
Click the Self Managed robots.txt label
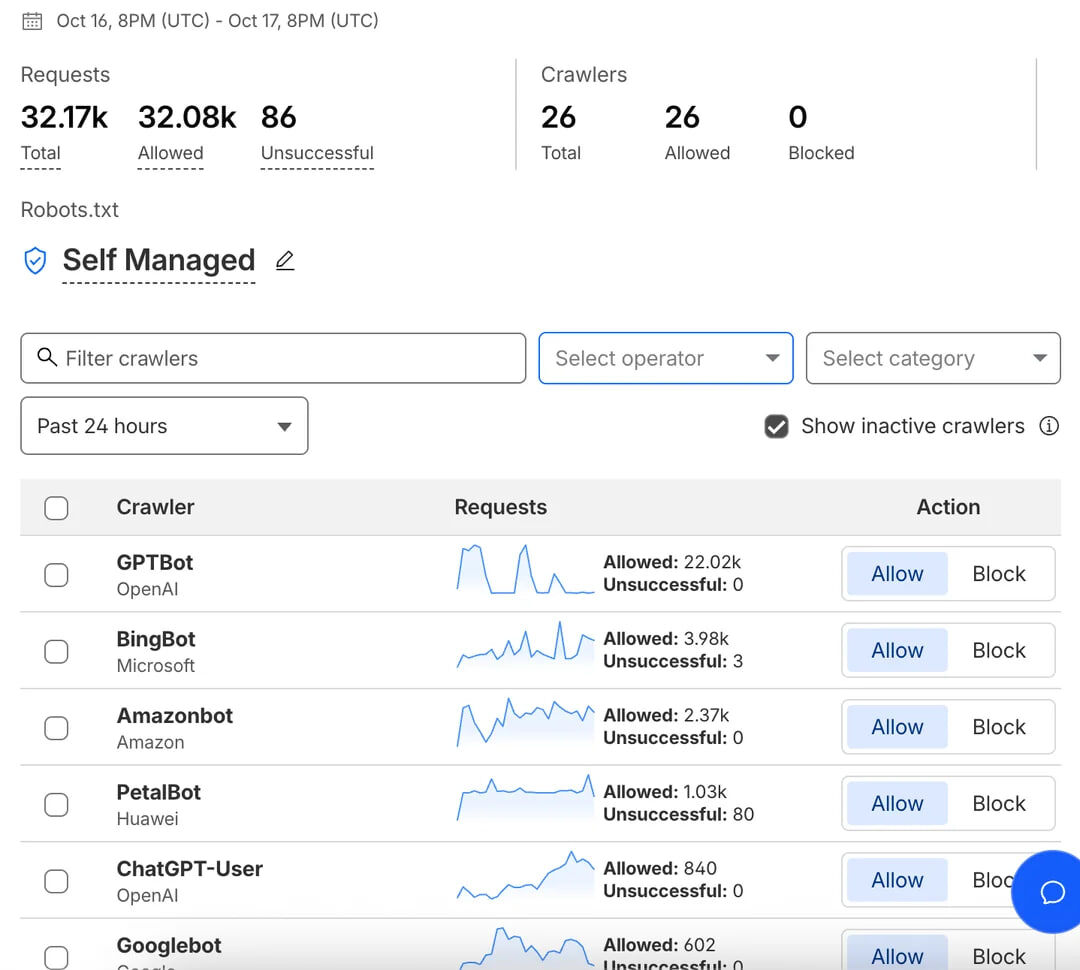pos(158,260)
